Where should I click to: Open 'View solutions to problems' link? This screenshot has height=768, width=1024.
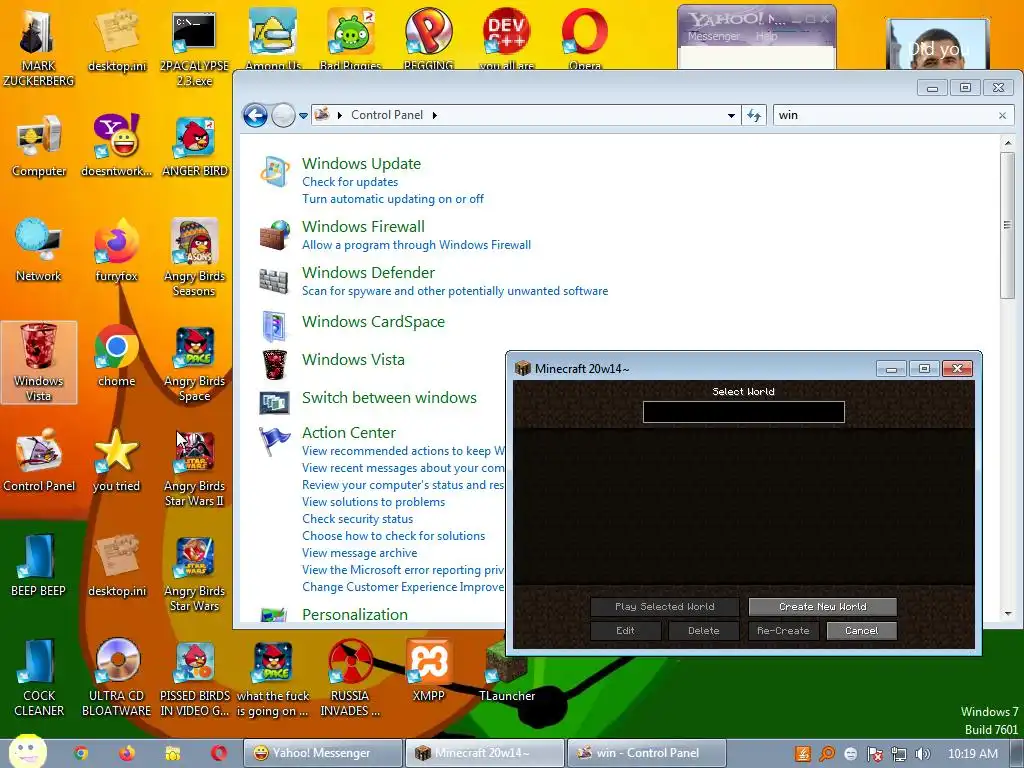click(374, 502)
